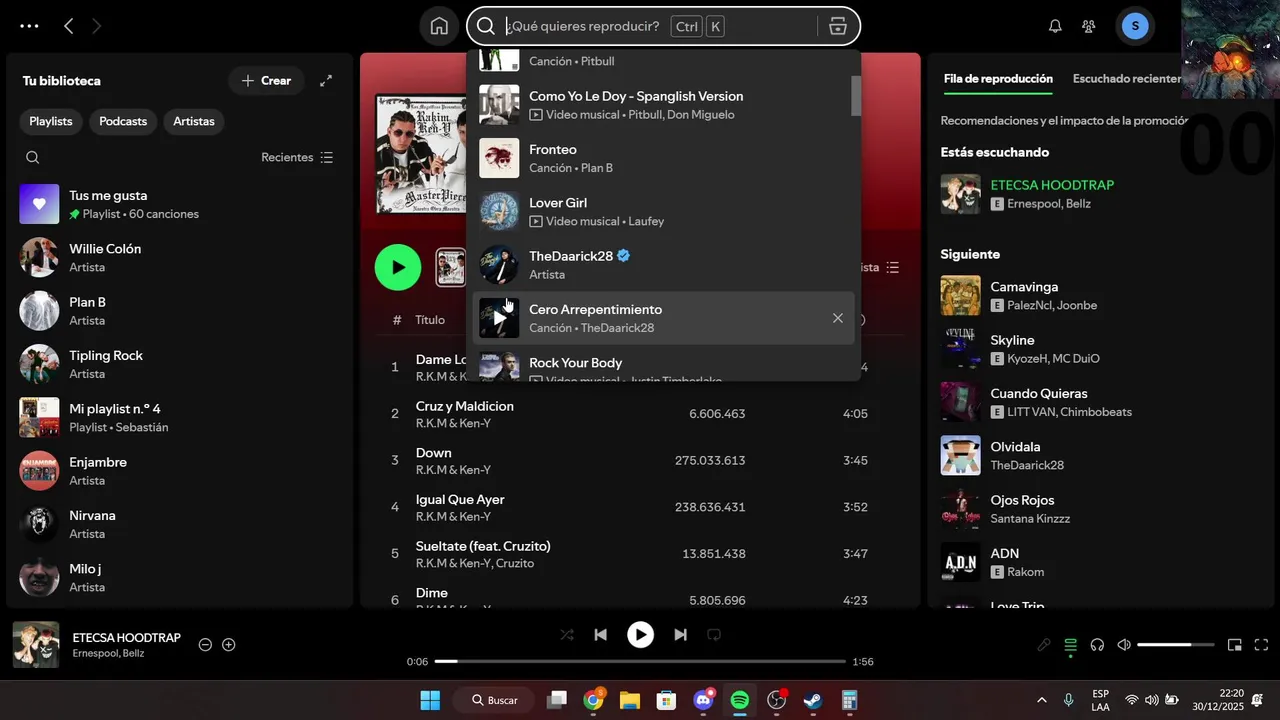1280x720 pixels.
Task: Open Mi playlist n.º 4
Action: 180,417
